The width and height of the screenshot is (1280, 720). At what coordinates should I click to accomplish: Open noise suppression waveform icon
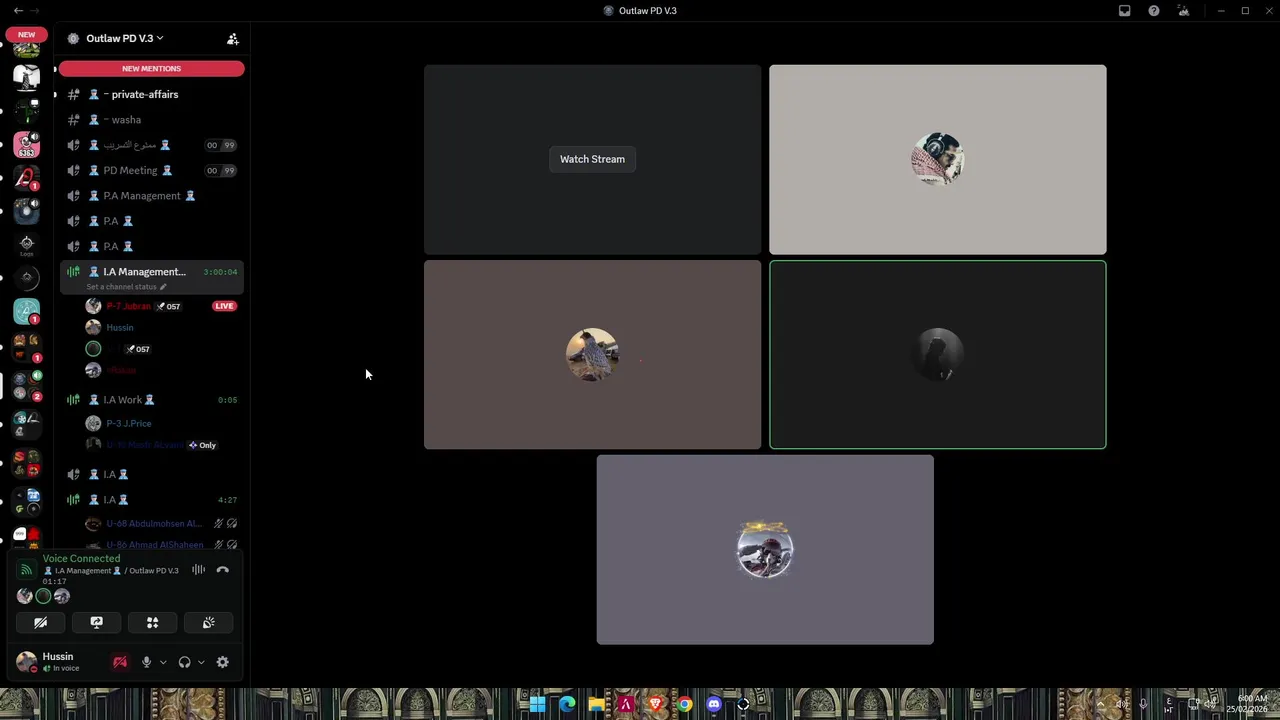click(198, 570)
